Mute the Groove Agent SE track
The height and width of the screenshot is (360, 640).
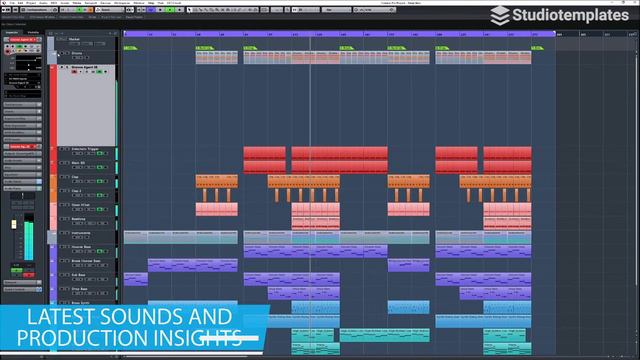[62, 67]
